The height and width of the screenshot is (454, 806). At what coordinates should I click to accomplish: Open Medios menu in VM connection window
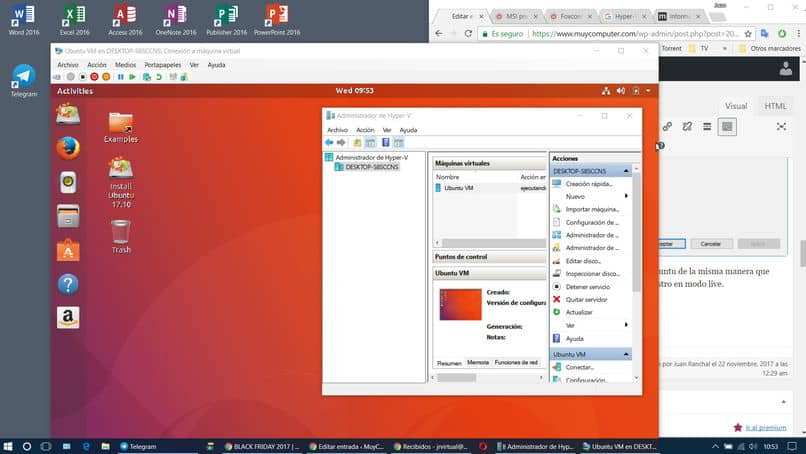(x=125, y=65)
